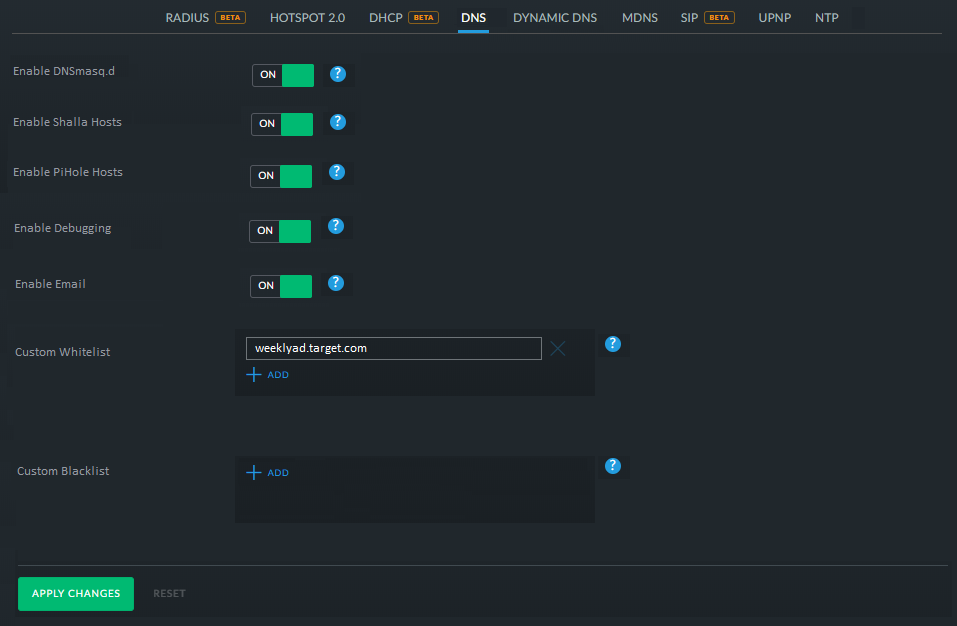Screen dimensions: 957x626
Task: Toggle Enable DNSmasq.d switch off
Action: [283, 75]
